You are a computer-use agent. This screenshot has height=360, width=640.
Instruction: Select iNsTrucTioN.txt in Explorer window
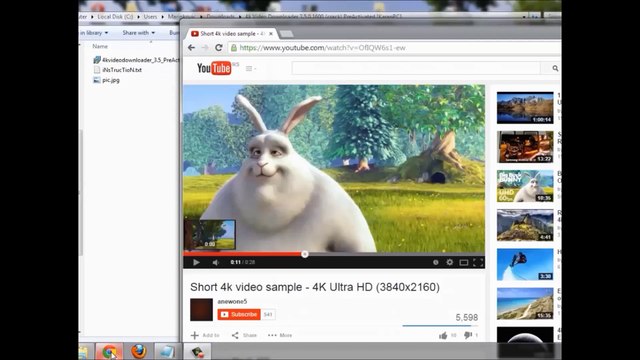(118, 70)
